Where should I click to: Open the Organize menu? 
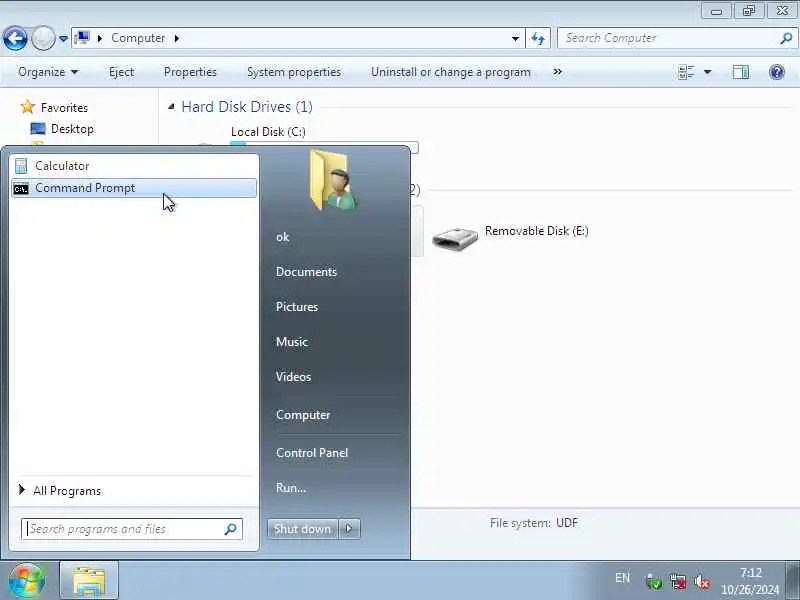tap(48, 72)
